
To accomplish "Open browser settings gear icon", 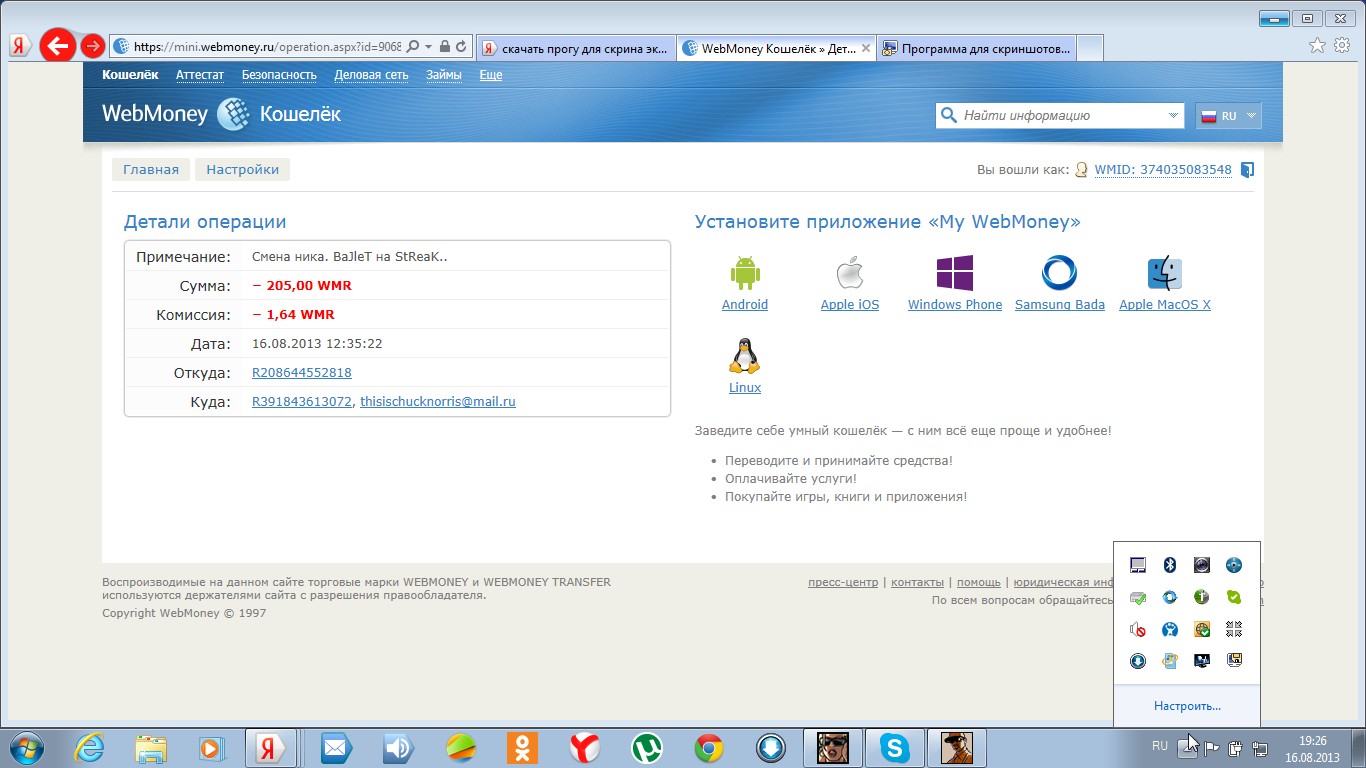I will point(1342,45).
